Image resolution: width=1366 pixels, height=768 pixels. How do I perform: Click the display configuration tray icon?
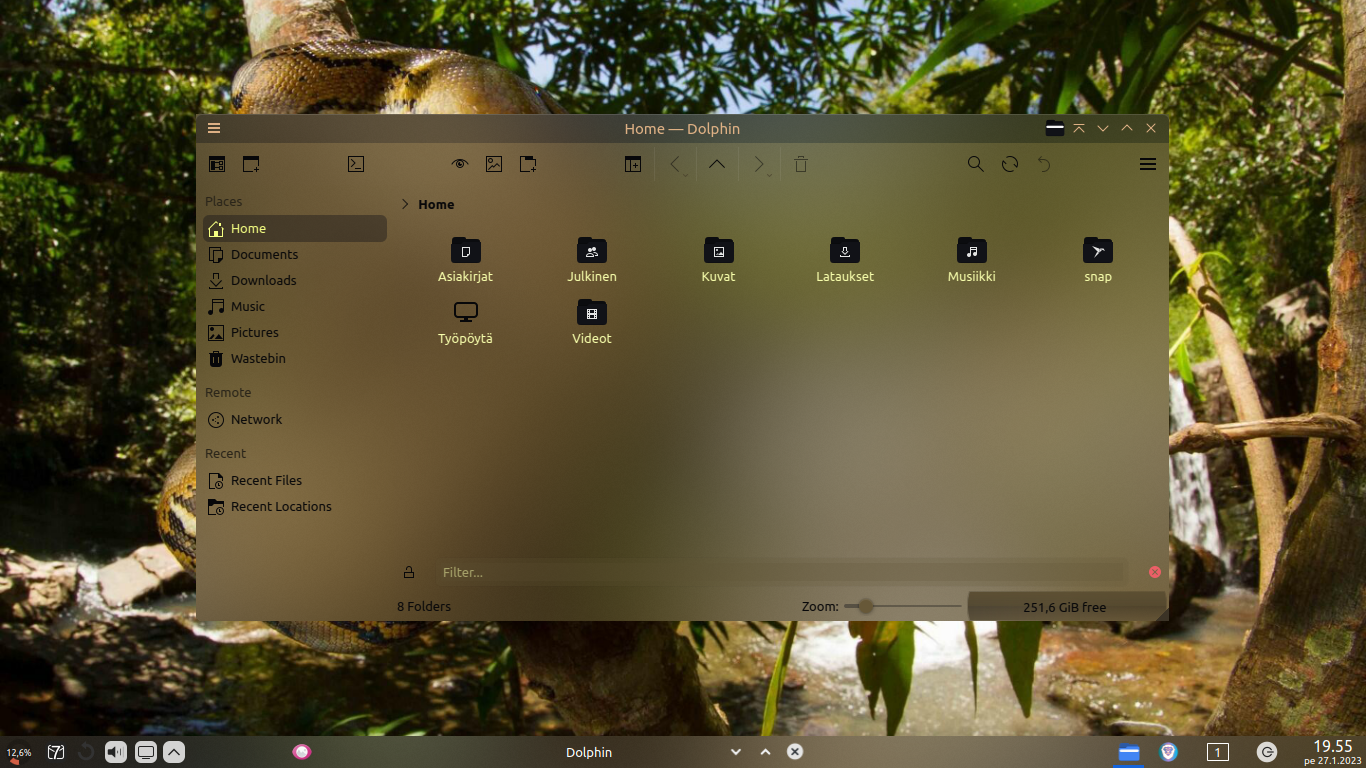[146, 752]
